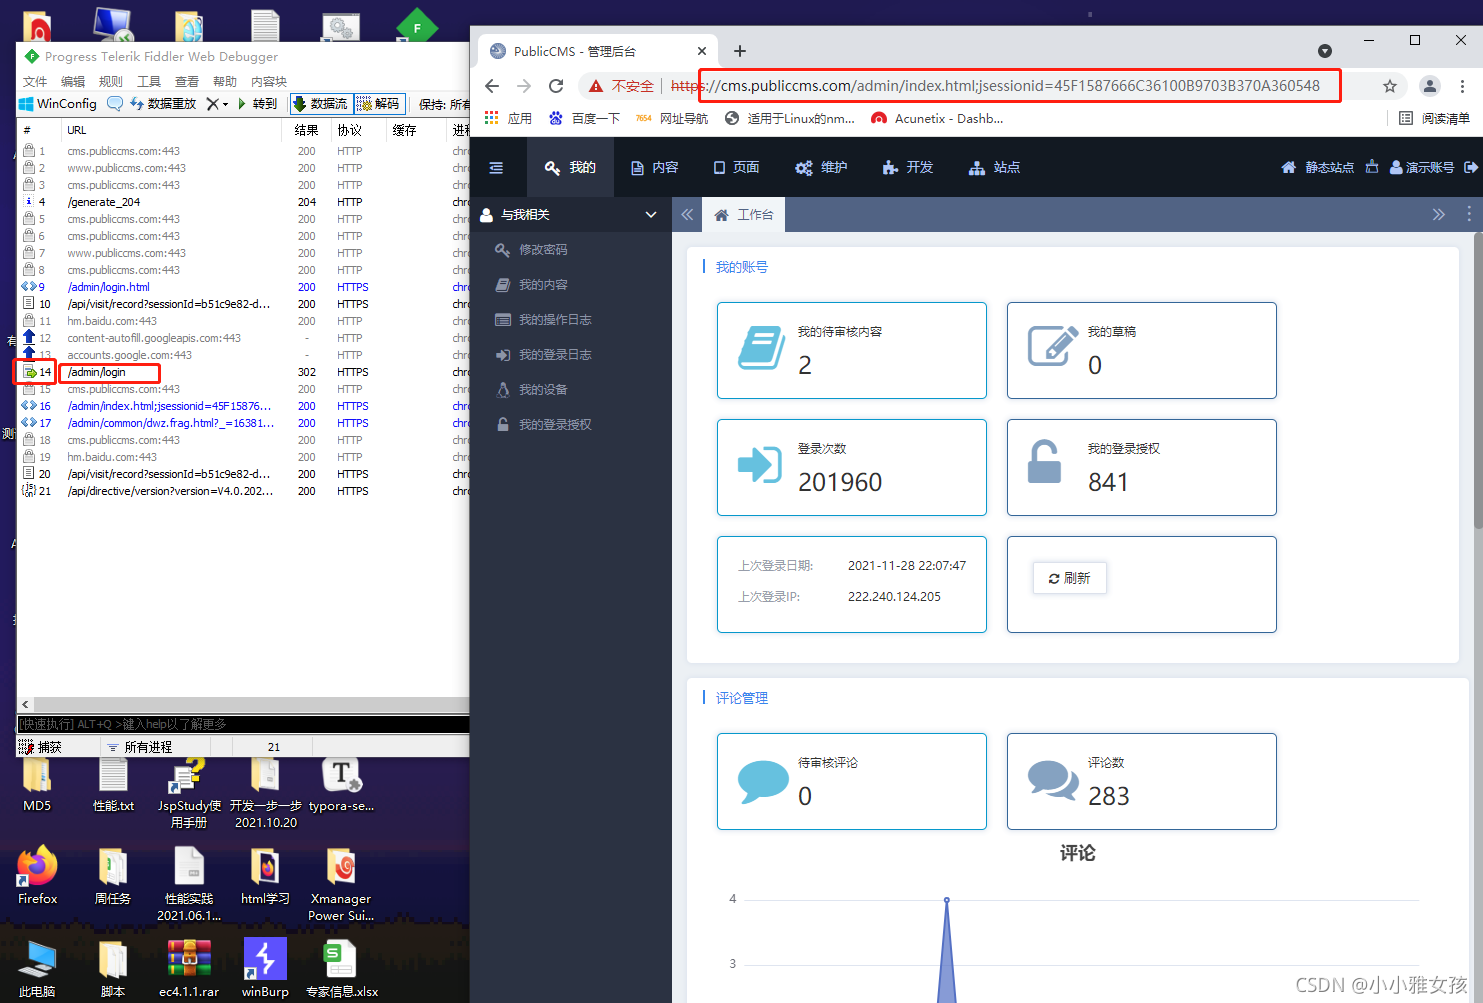Click 转到 go button in Fiddler
Viewport: 1483px width, 1003px height.
coord(257,104)
